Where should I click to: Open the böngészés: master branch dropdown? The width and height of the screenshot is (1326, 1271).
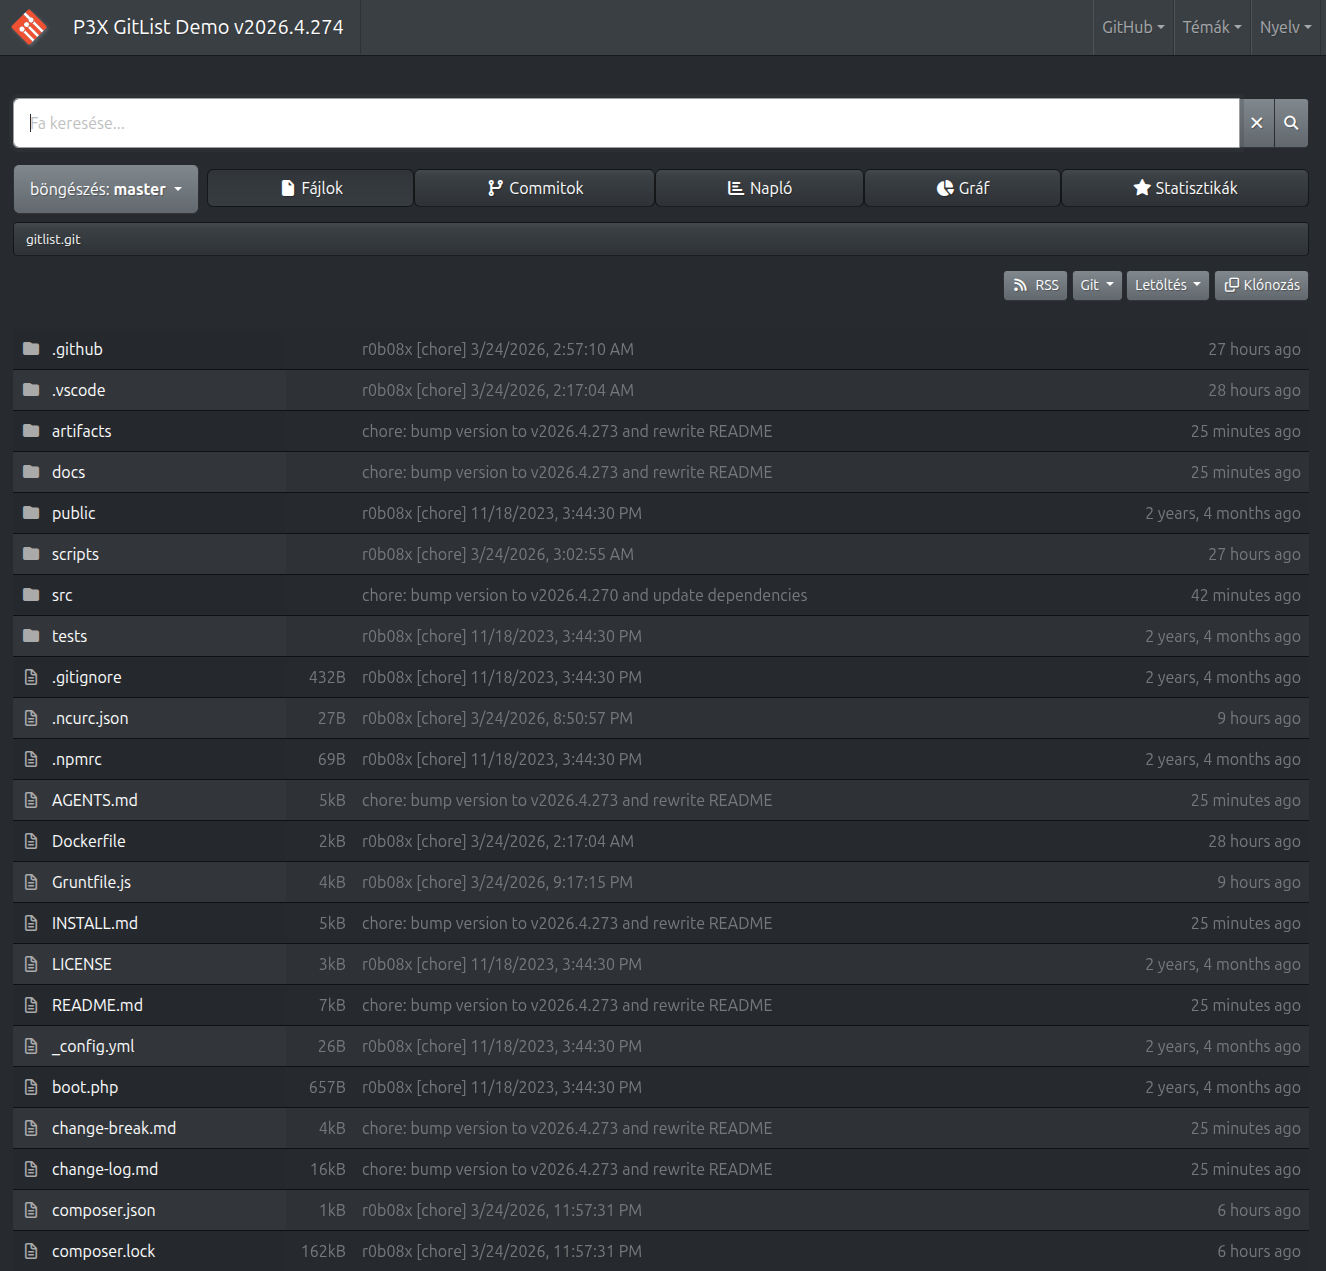coord(105,188)
